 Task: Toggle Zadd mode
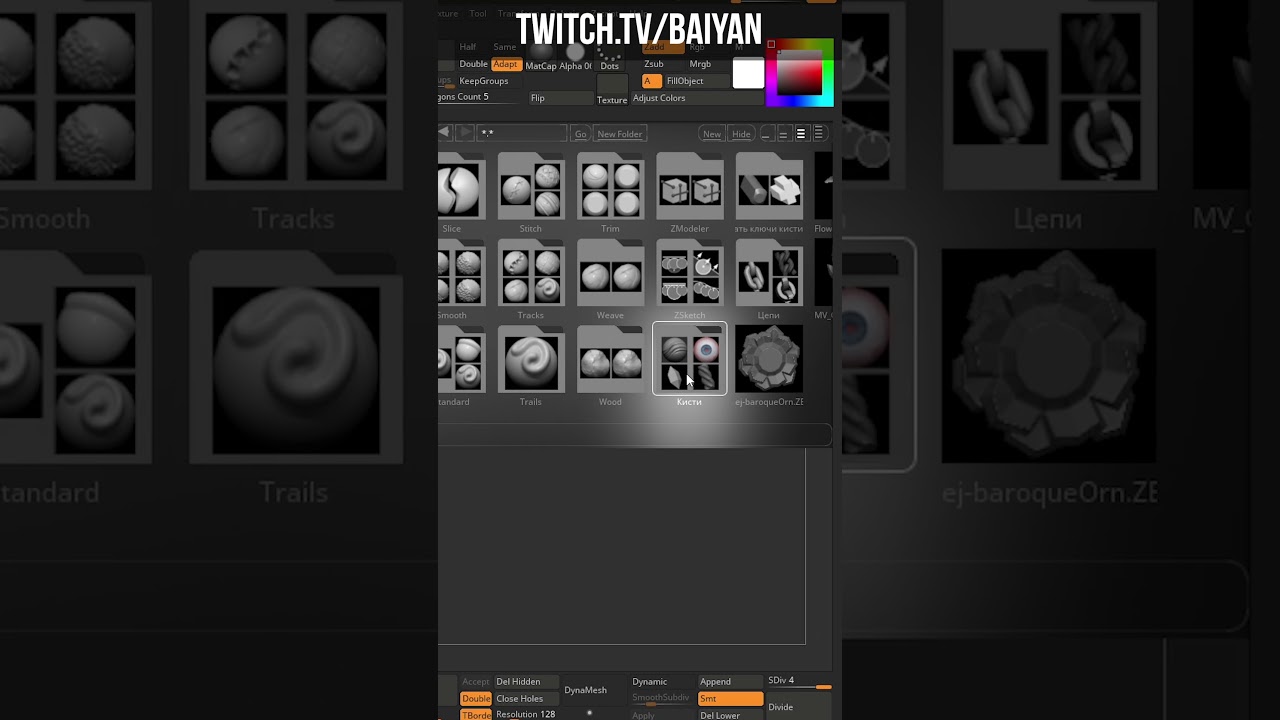[x=662, y=47]
